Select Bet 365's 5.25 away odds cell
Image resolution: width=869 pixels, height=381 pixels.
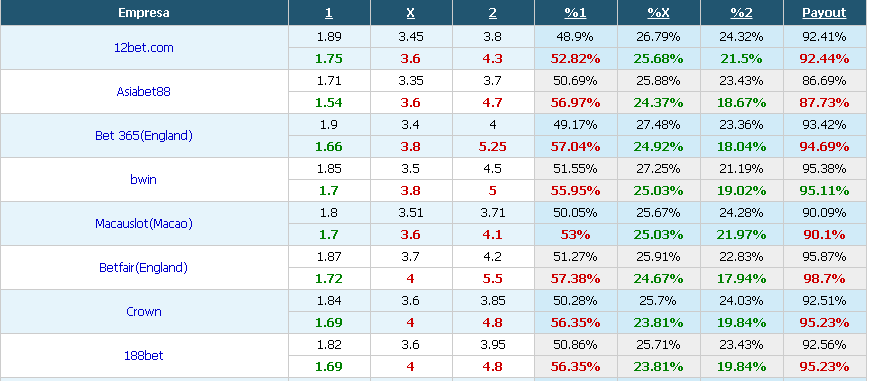point(493,147)
